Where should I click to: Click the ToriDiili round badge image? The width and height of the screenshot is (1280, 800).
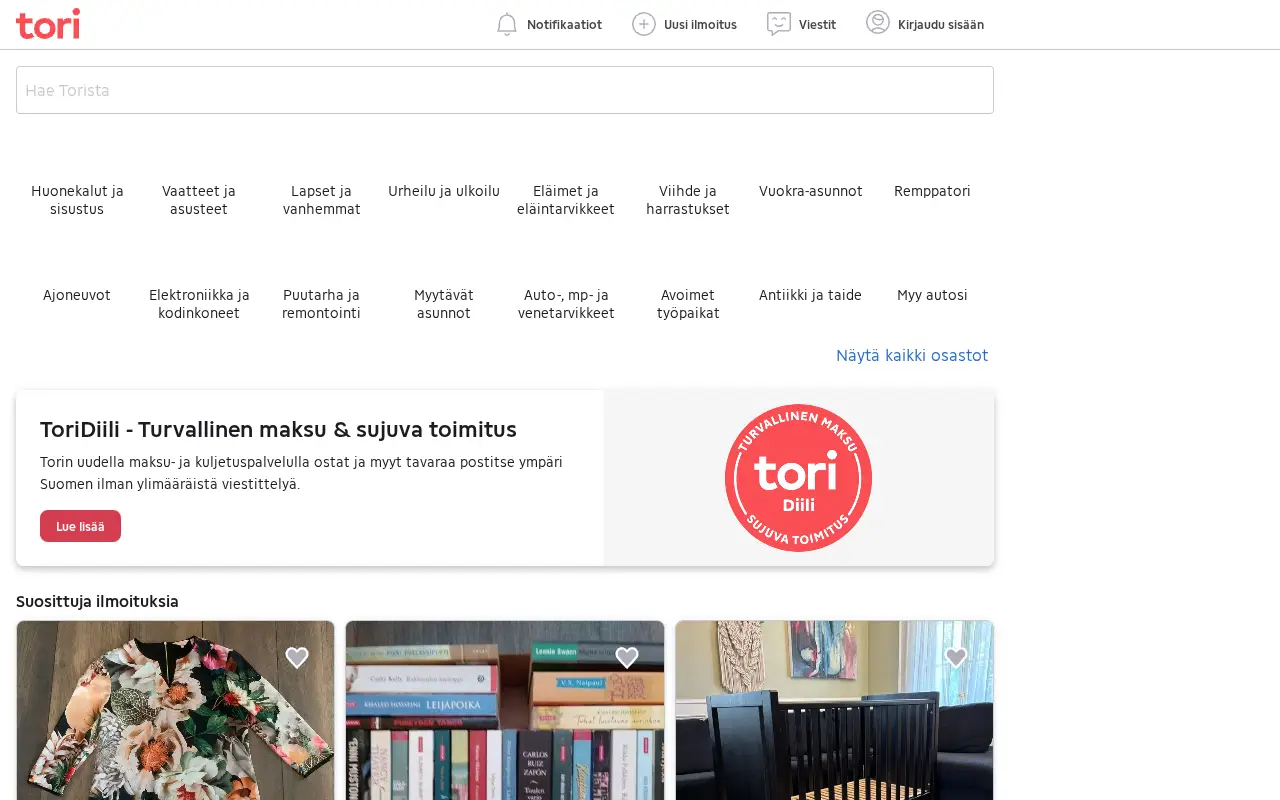(x=798, y=478)
